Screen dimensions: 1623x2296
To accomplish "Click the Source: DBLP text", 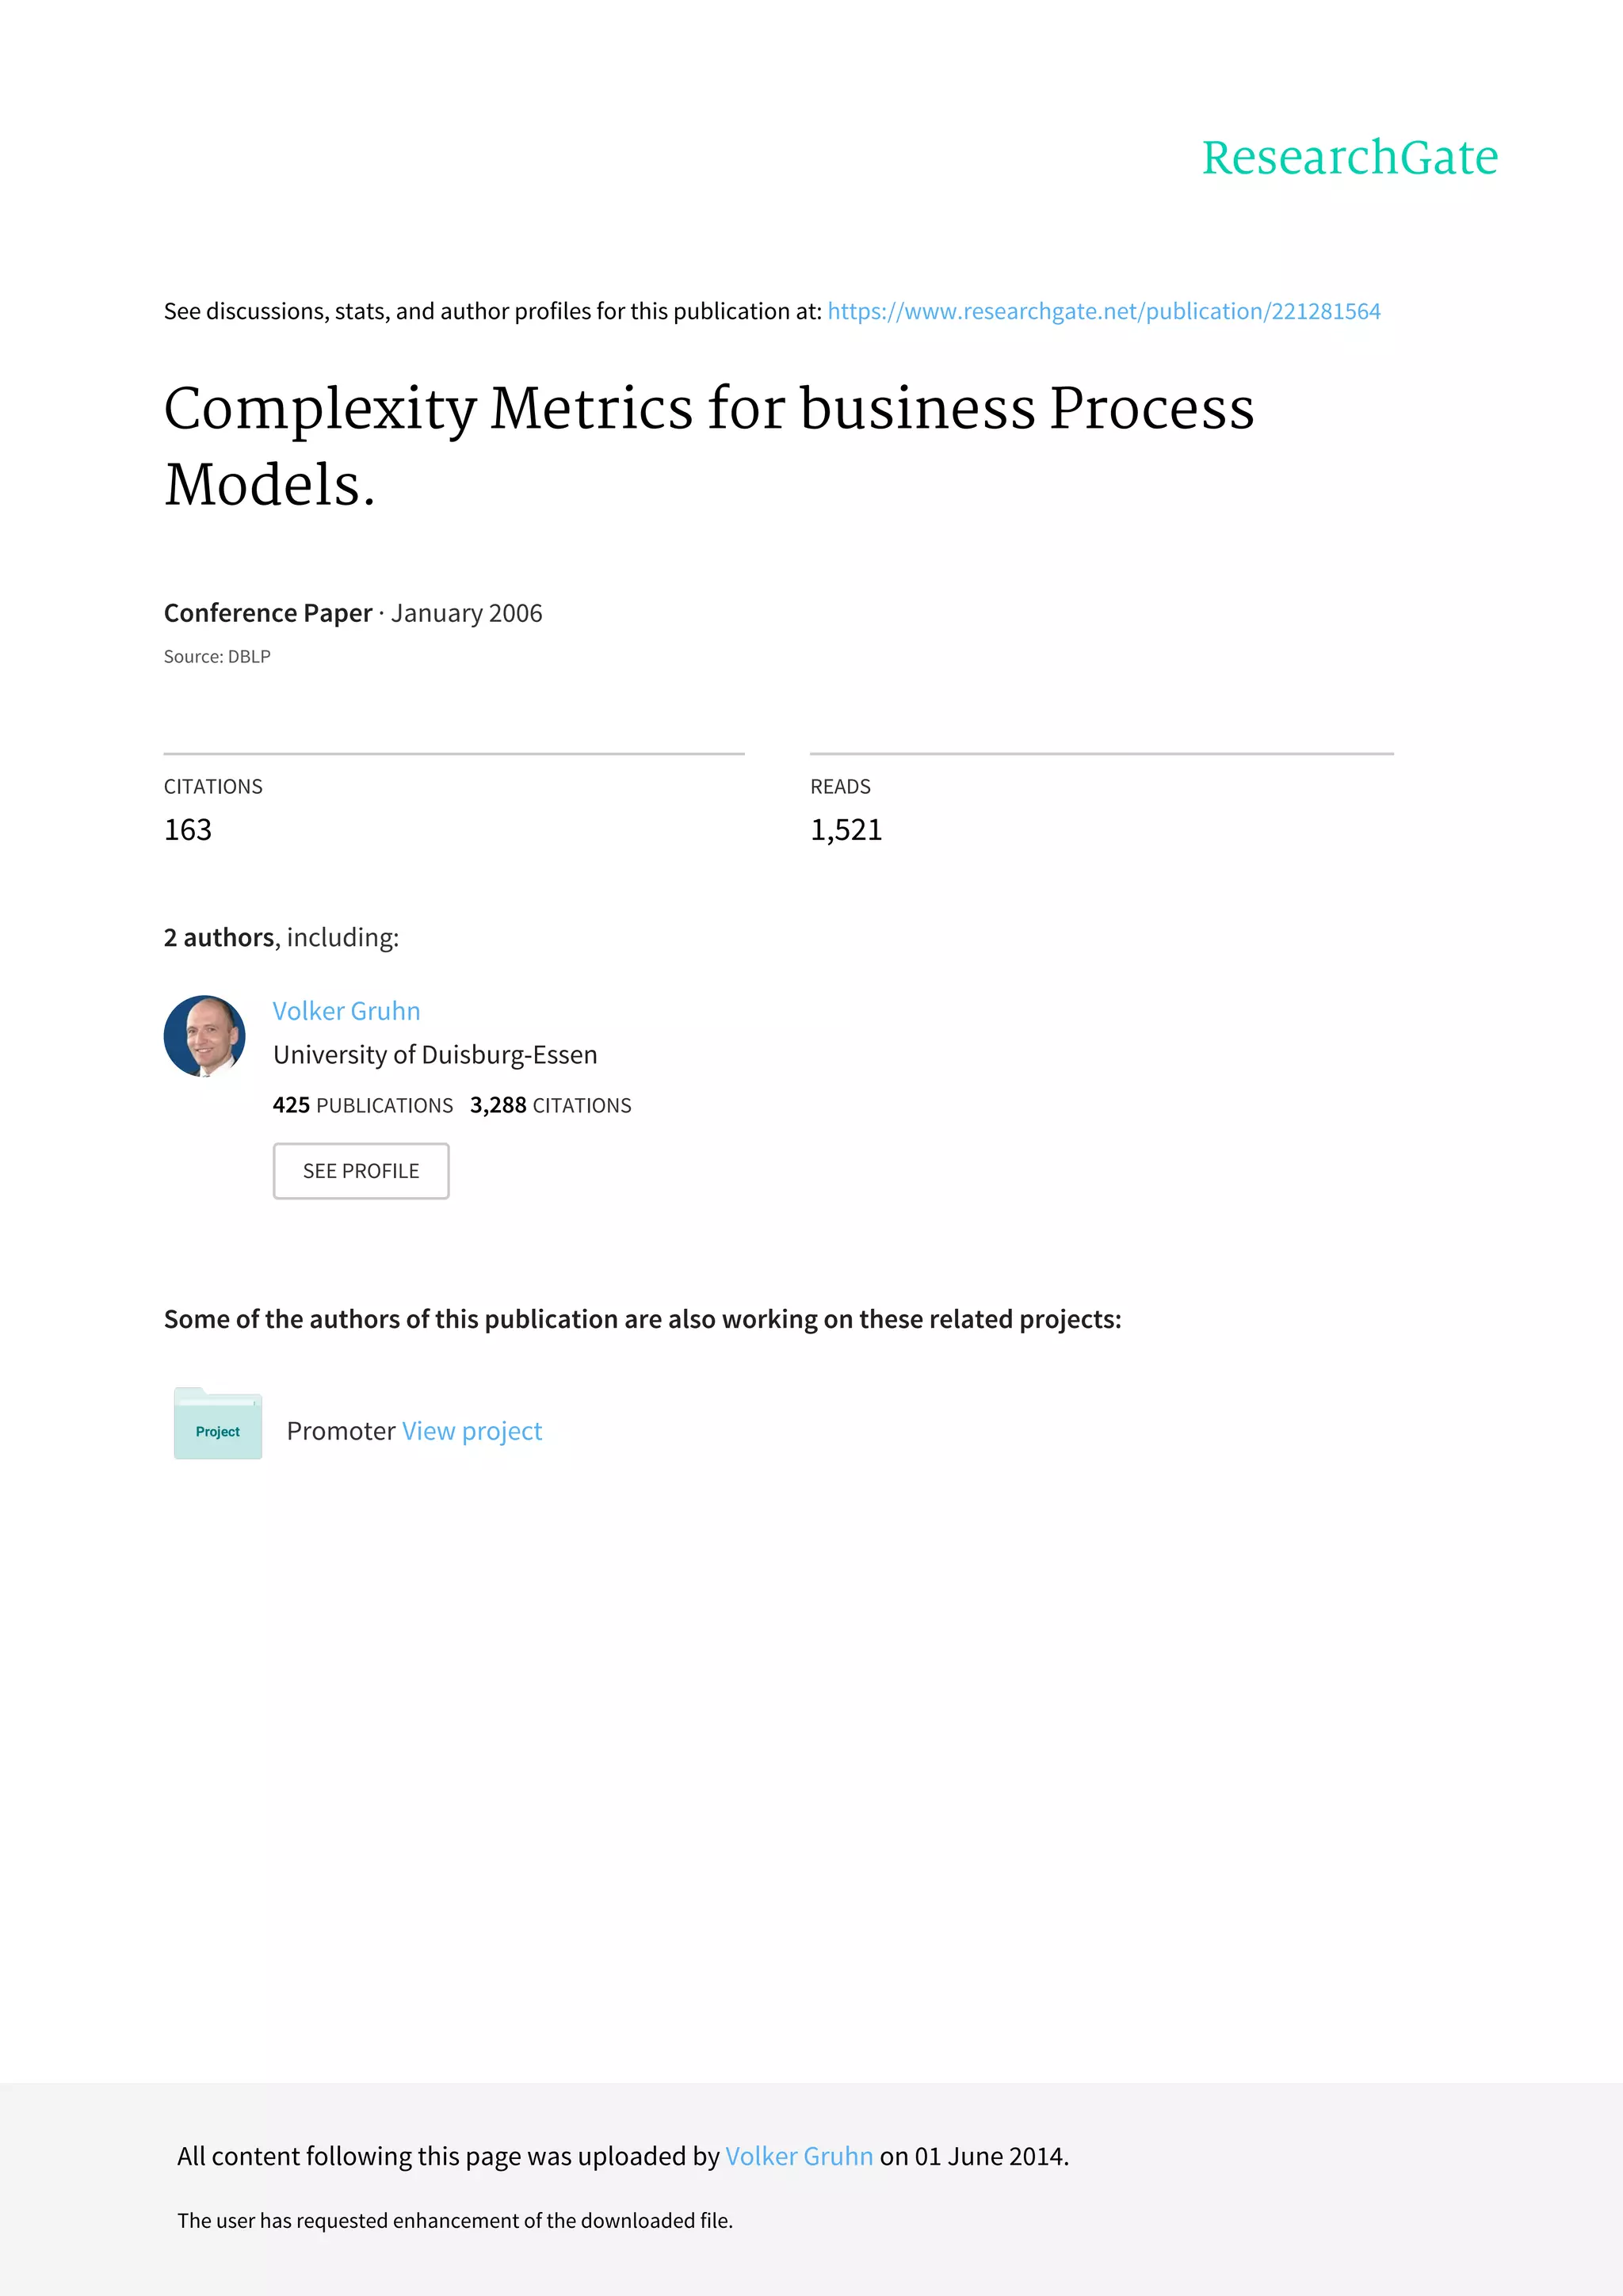I will coord(217,657).
